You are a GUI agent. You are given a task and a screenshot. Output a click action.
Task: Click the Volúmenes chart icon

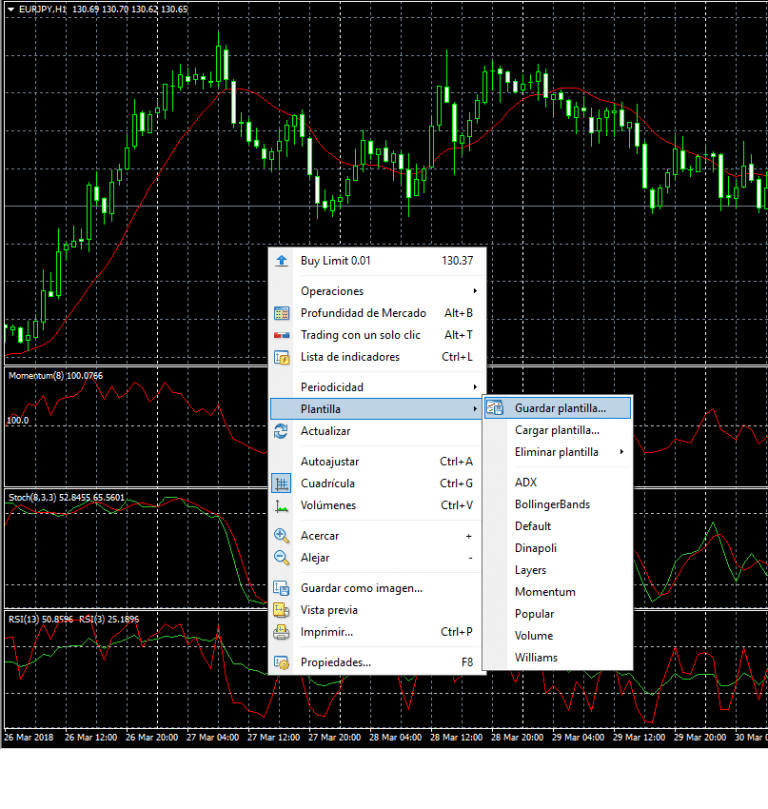click(x=282, y=506)
